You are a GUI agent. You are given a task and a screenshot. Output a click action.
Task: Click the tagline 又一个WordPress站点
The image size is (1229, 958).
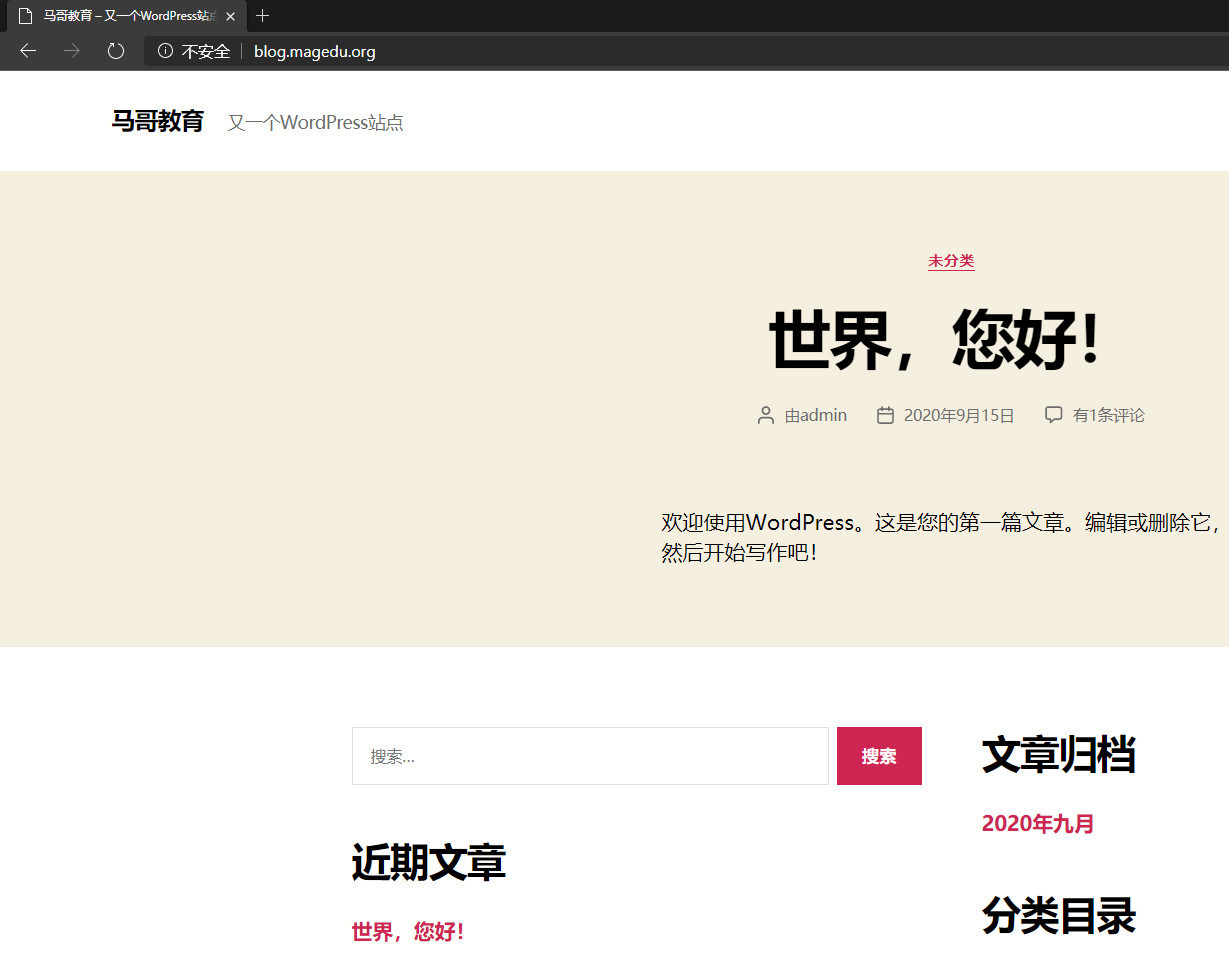(x=315, y=123)
